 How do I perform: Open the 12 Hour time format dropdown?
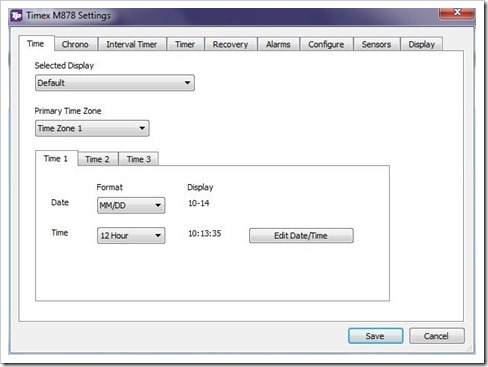tap(131, 236)
